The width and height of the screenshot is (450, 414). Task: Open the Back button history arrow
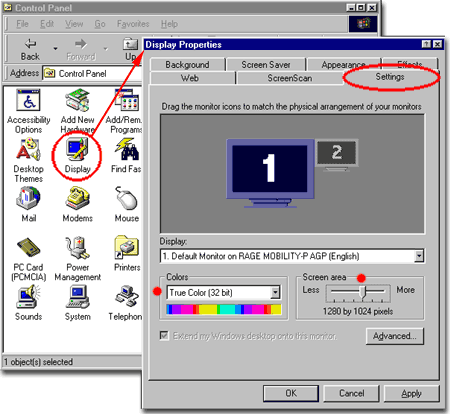[x=55, y=49]
